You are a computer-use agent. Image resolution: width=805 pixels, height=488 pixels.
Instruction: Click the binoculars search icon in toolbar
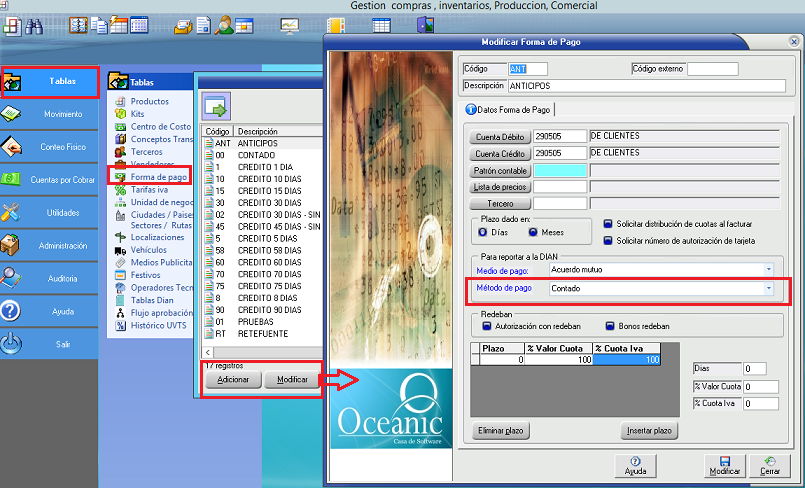pyautogui.click(x=34, y=25)
